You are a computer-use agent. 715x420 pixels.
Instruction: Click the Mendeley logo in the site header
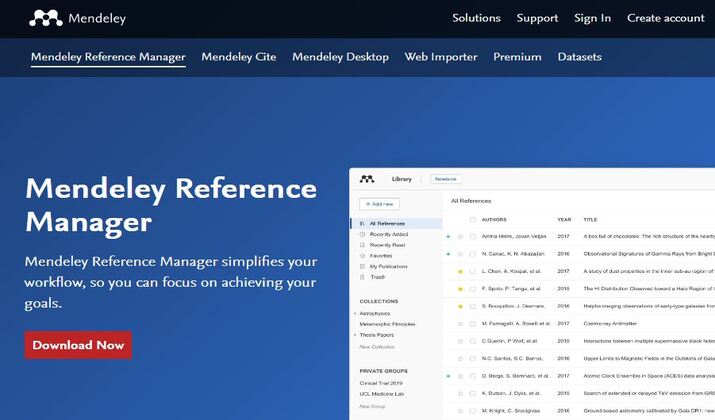click(x=78, y=18)
